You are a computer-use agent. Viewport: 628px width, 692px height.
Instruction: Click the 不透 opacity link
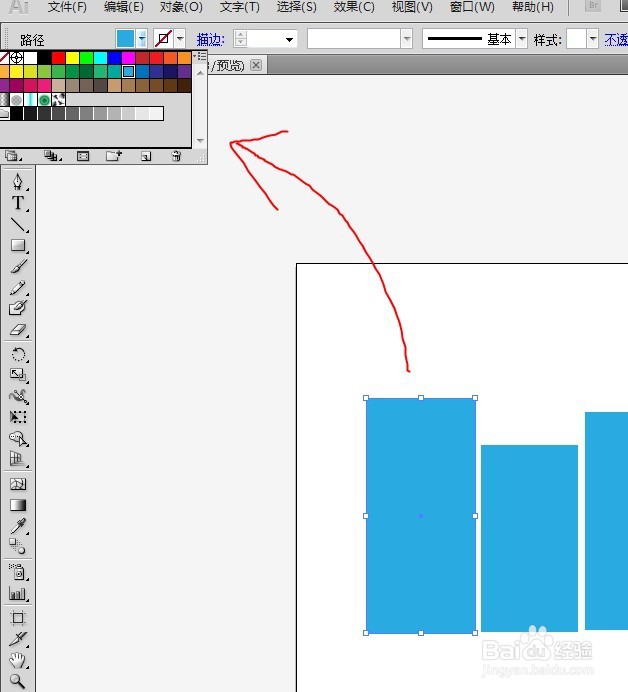(x=616, y=40)
